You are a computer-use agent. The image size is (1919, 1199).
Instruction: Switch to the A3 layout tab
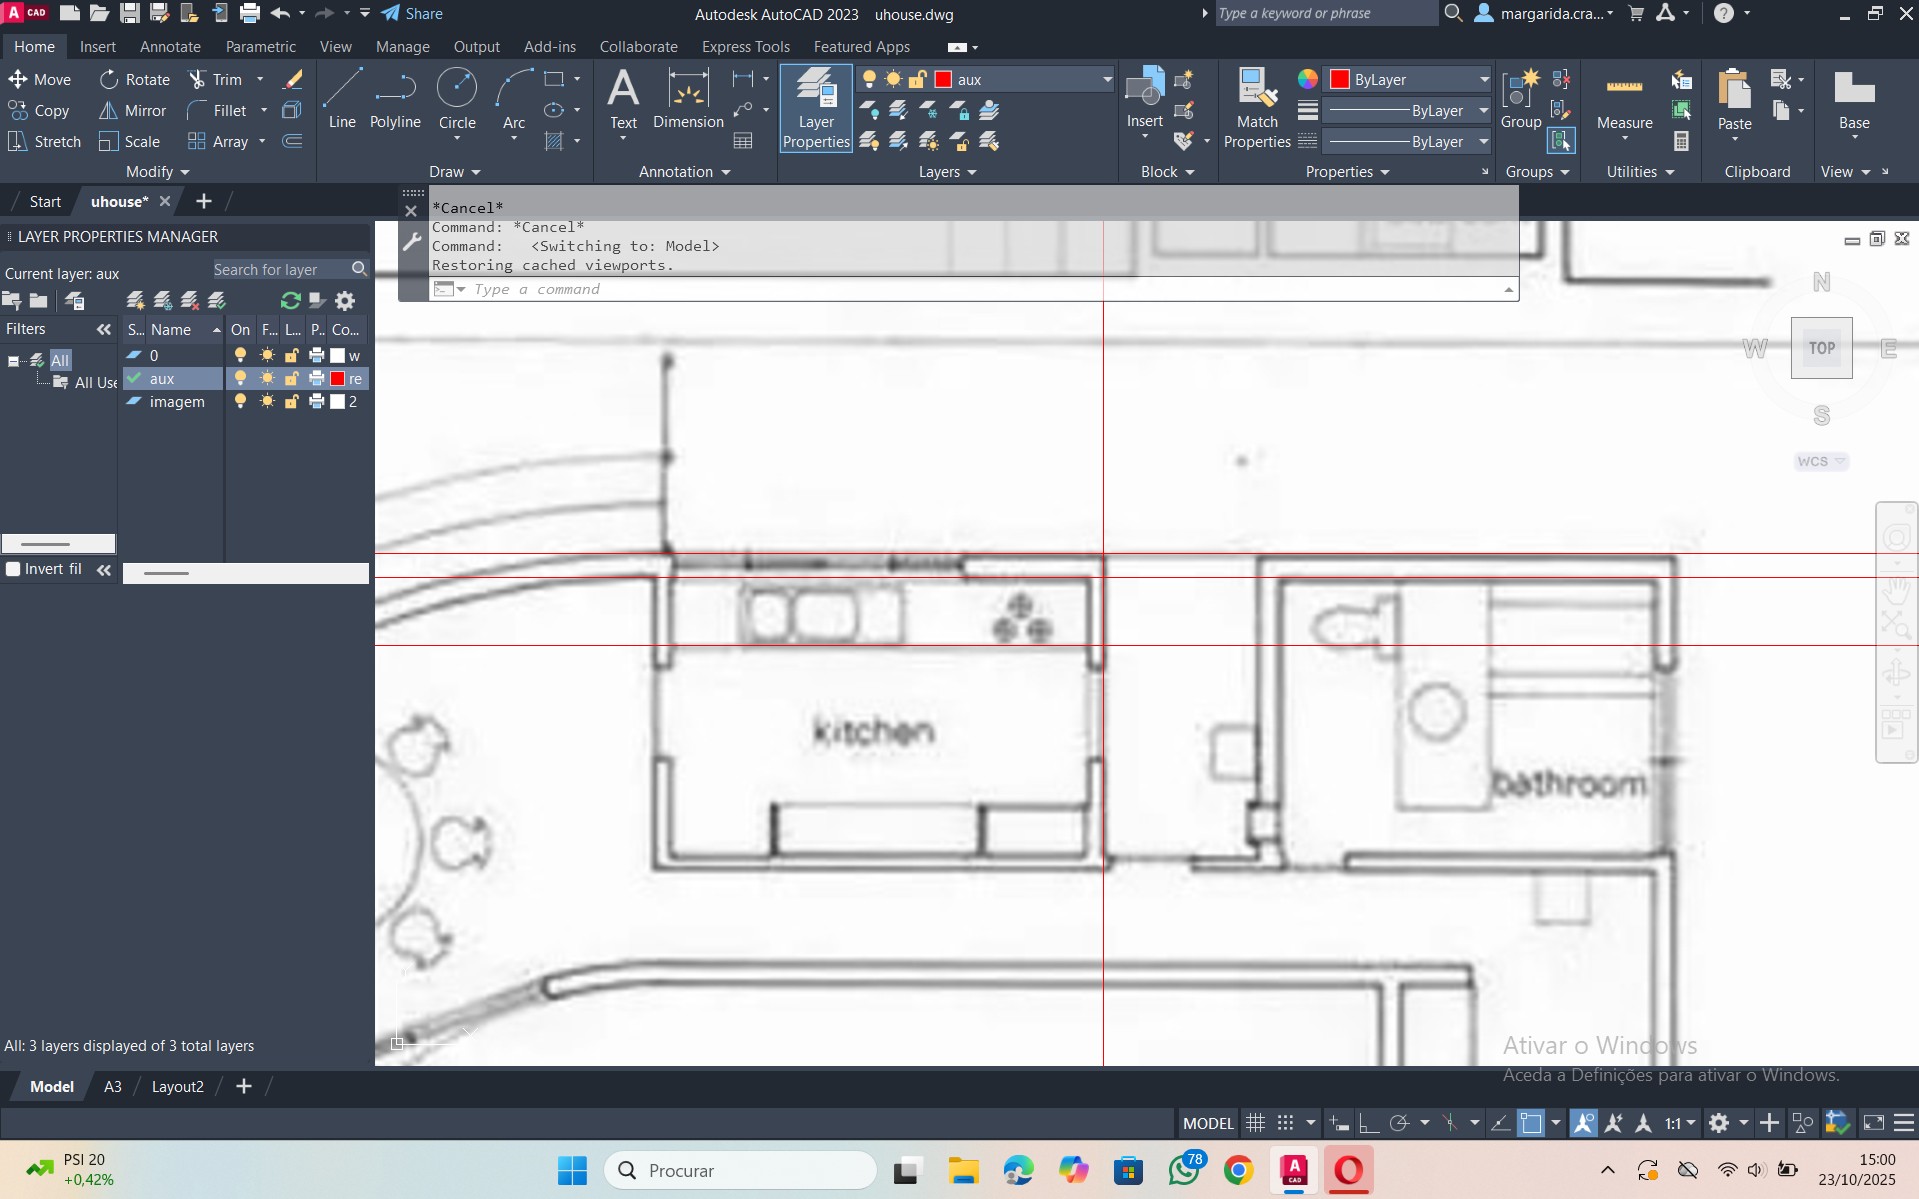[113, 1087]
